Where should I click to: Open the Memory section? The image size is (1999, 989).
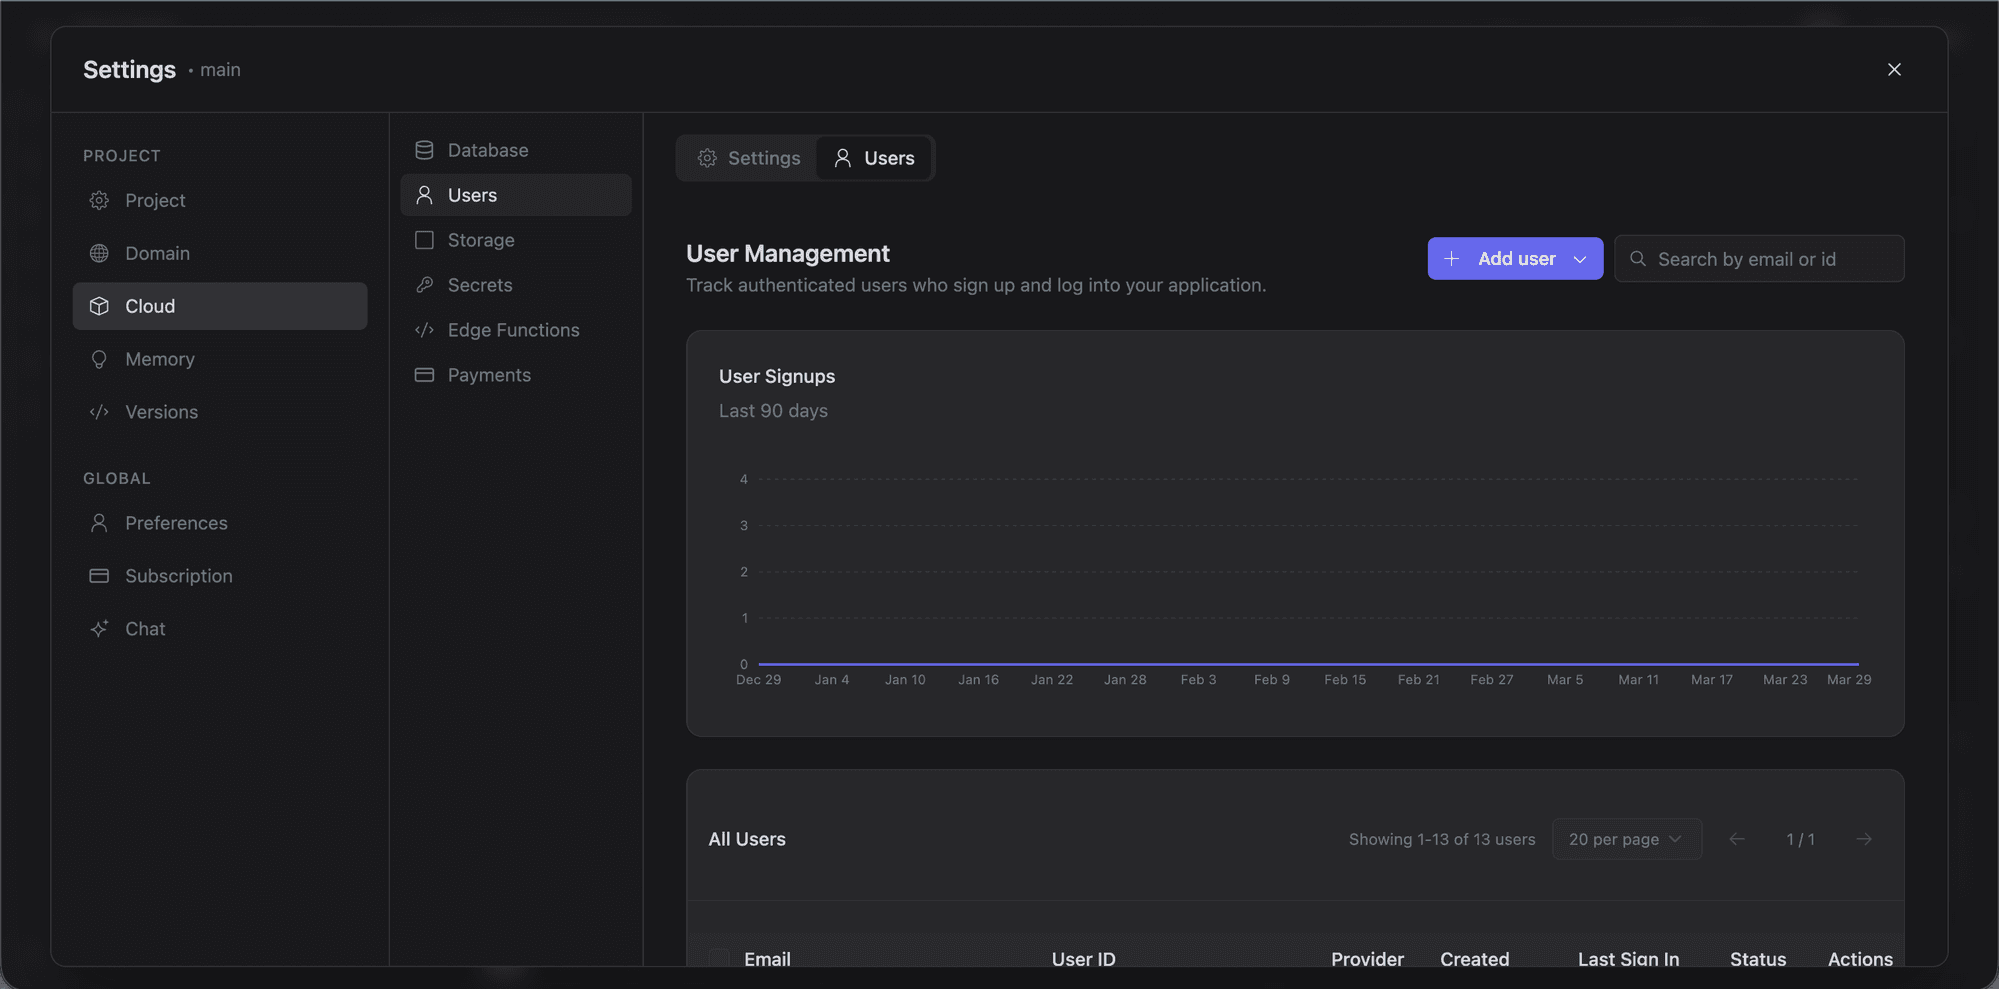point(220,359)
